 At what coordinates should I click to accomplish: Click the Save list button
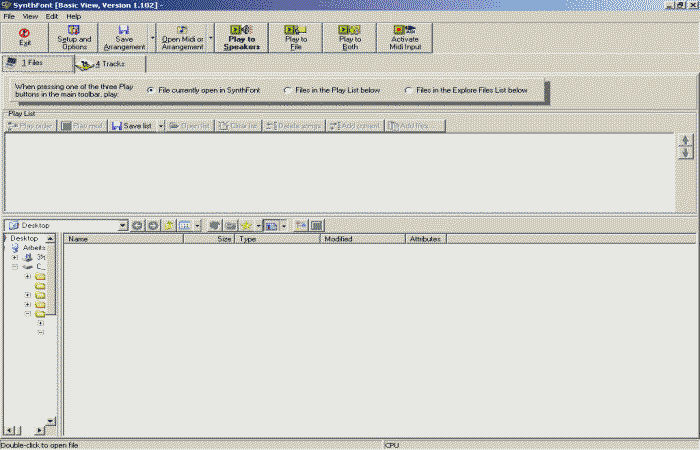(x=132, y=126)
